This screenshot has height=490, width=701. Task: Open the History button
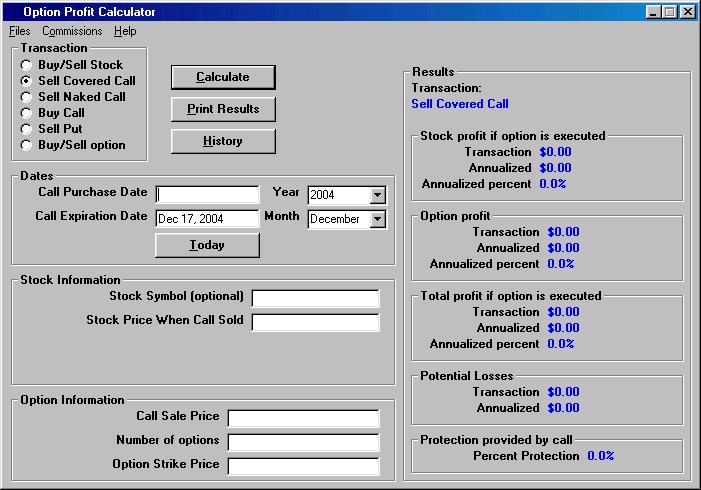223,141
